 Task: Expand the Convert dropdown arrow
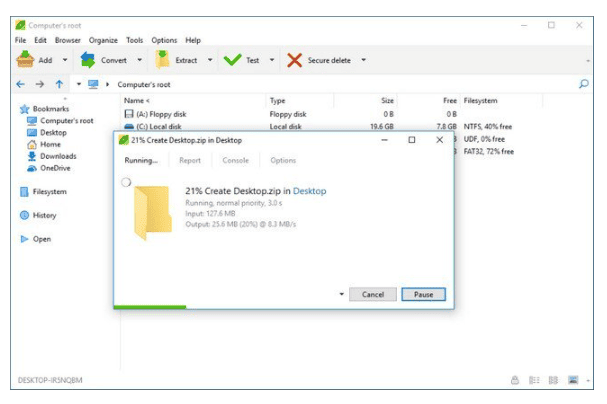[139, 60]
